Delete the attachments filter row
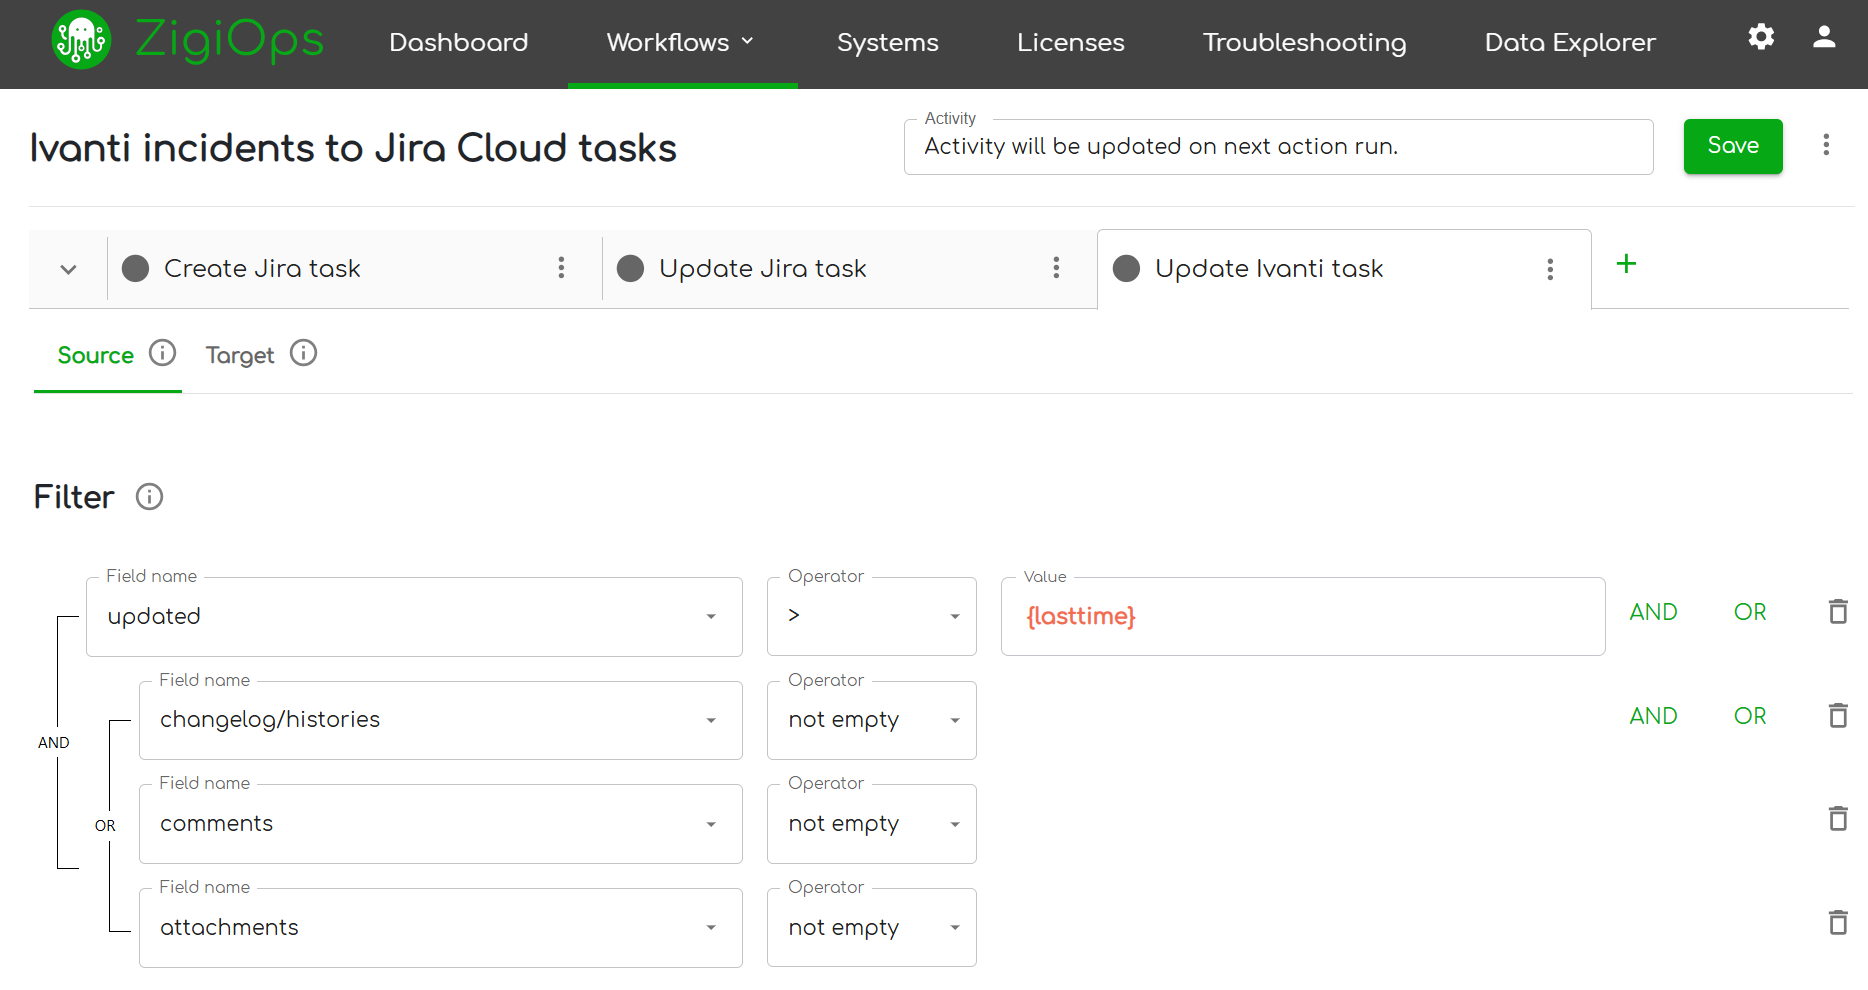 [1838, 923]
